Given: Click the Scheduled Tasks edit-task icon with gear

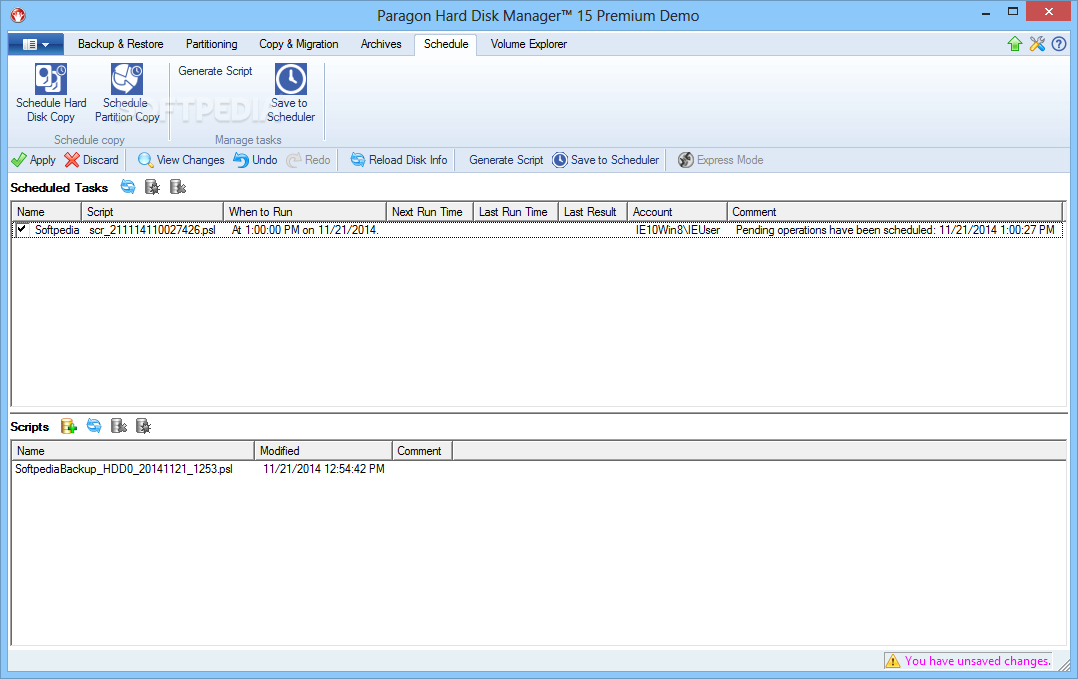Looking at the screenshot, I should coord(153,187).
